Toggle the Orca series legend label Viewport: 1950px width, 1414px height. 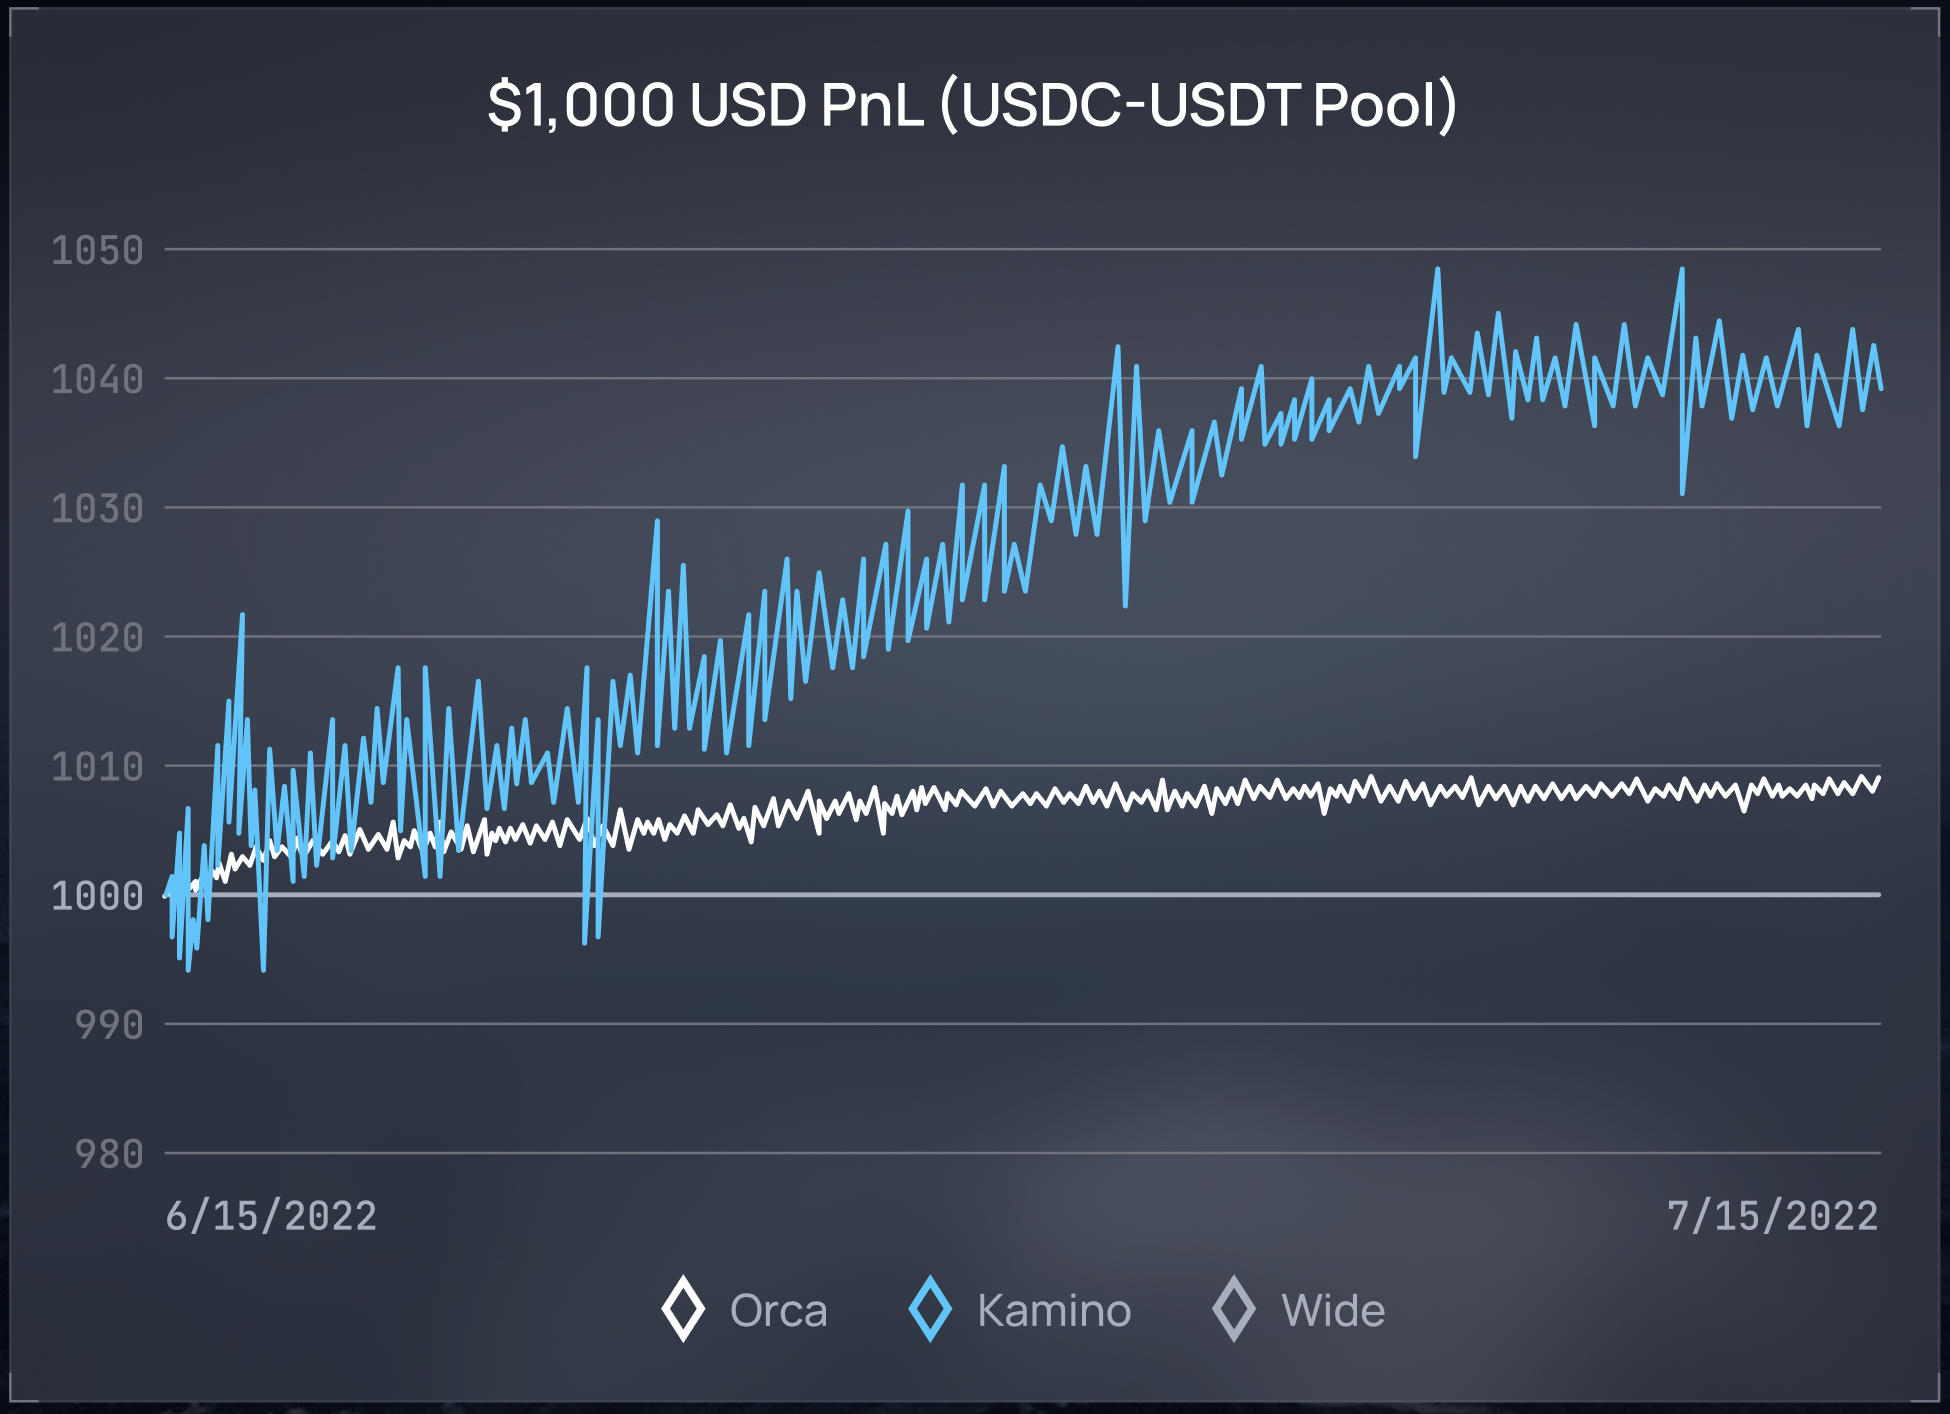[778, 1311]
